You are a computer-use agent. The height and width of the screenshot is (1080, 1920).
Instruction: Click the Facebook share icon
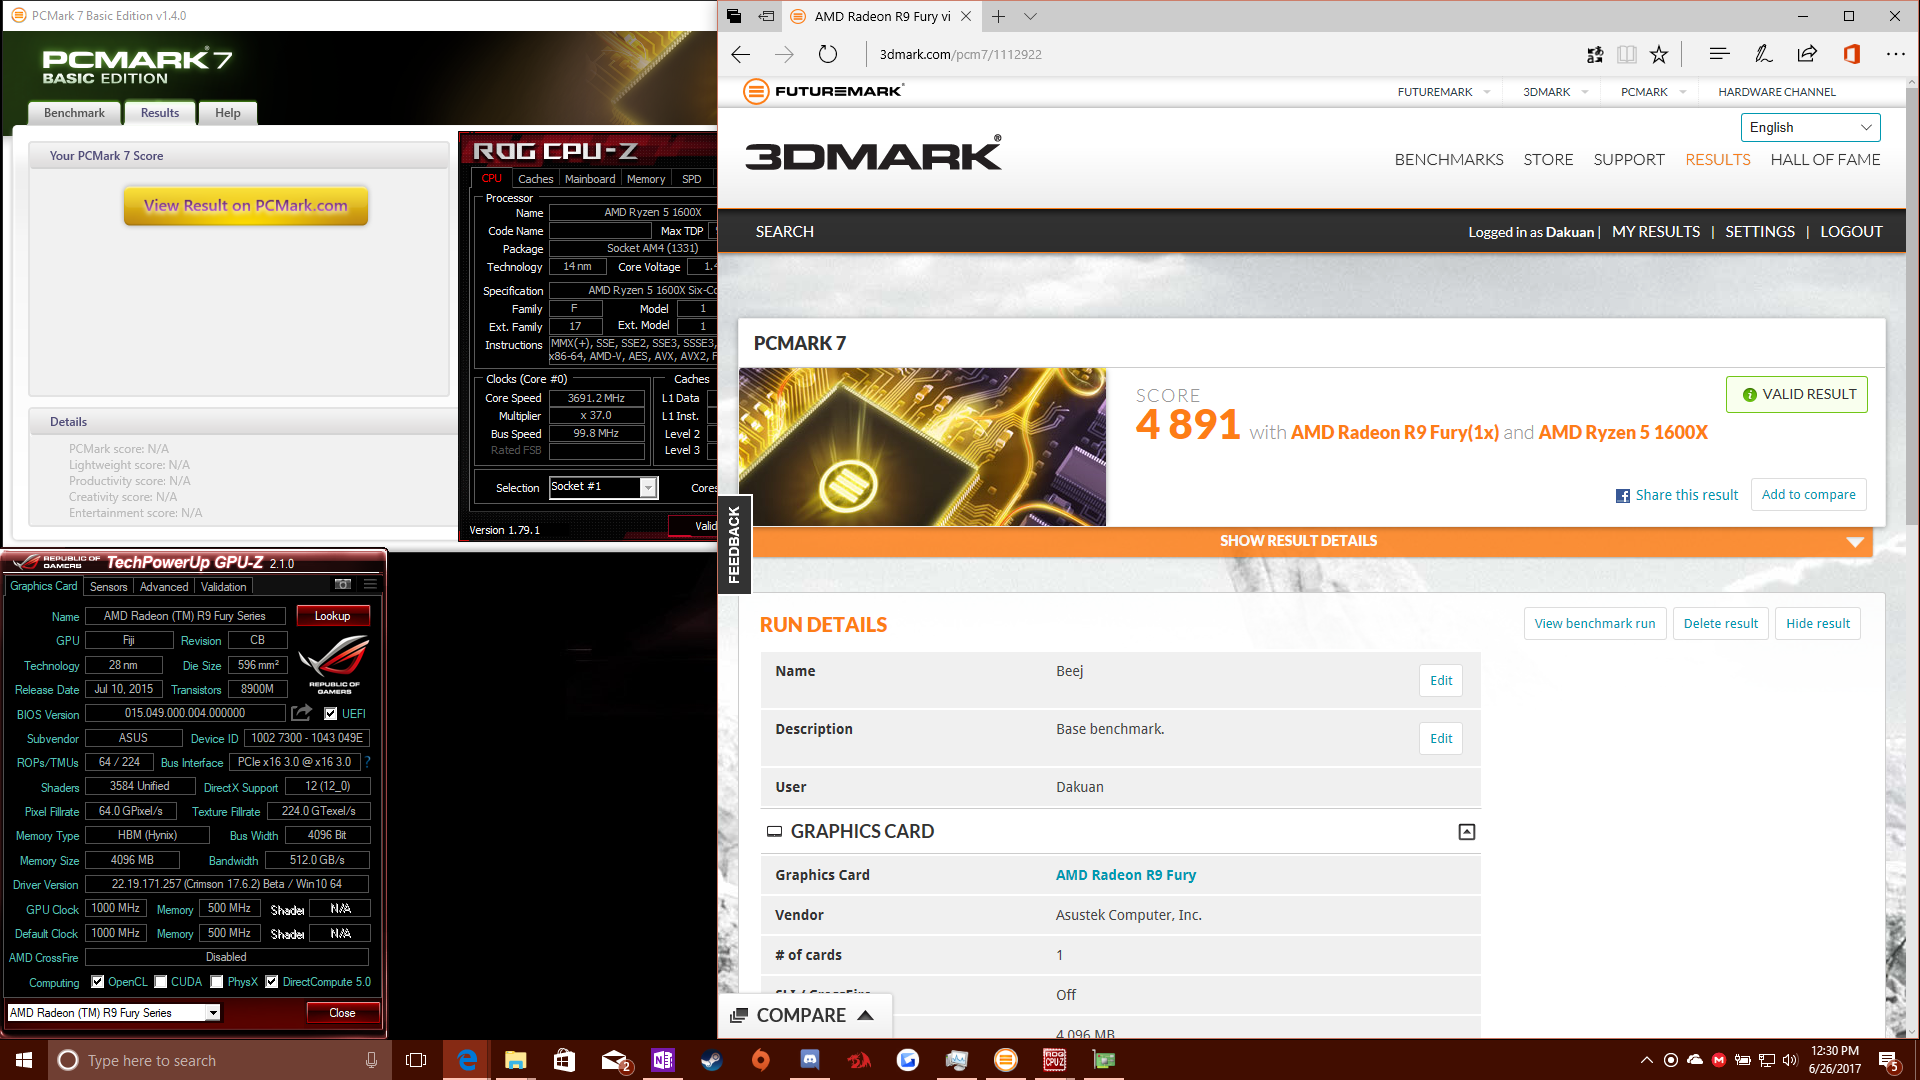pyautogui.click(x=1622, y=496)
